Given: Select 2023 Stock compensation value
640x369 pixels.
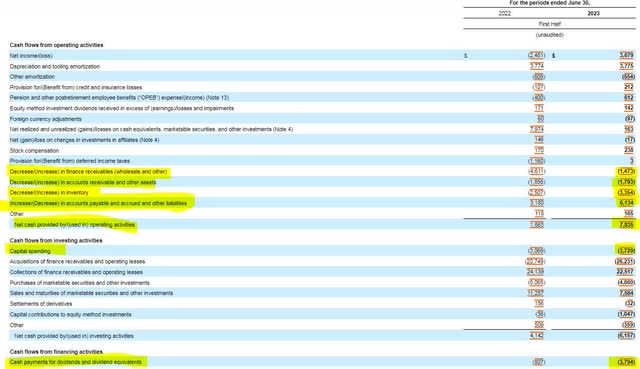Looking at the screenshot, I should click(629, 150).
